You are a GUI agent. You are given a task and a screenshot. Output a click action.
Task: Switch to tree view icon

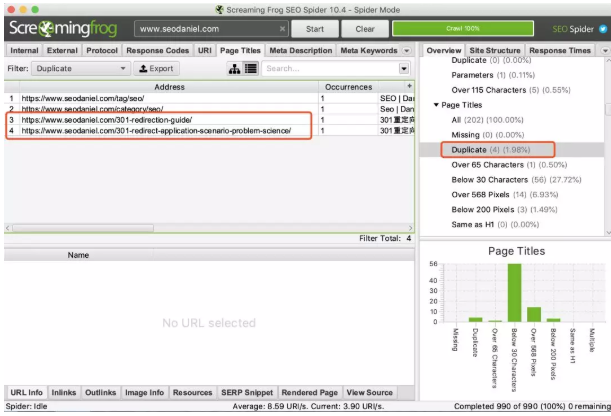point(233,69)
